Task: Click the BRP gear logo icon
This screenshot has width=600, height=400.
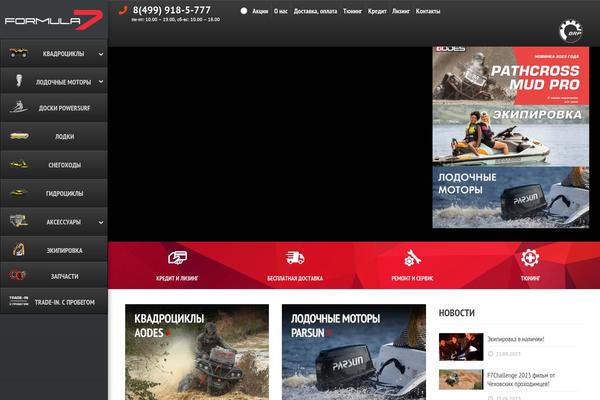Action: click(571, 31)
